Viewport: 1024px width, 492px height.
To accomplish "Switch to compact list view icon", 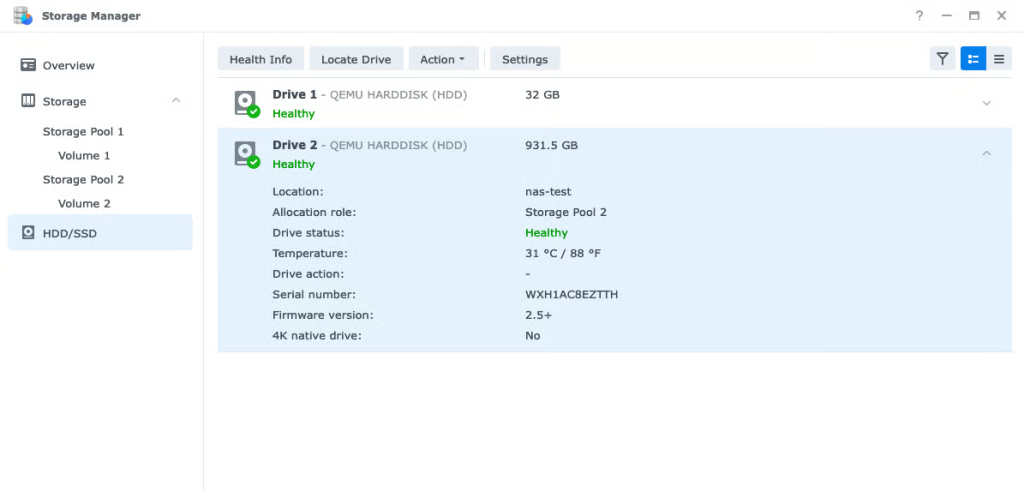I will [999, 59].
